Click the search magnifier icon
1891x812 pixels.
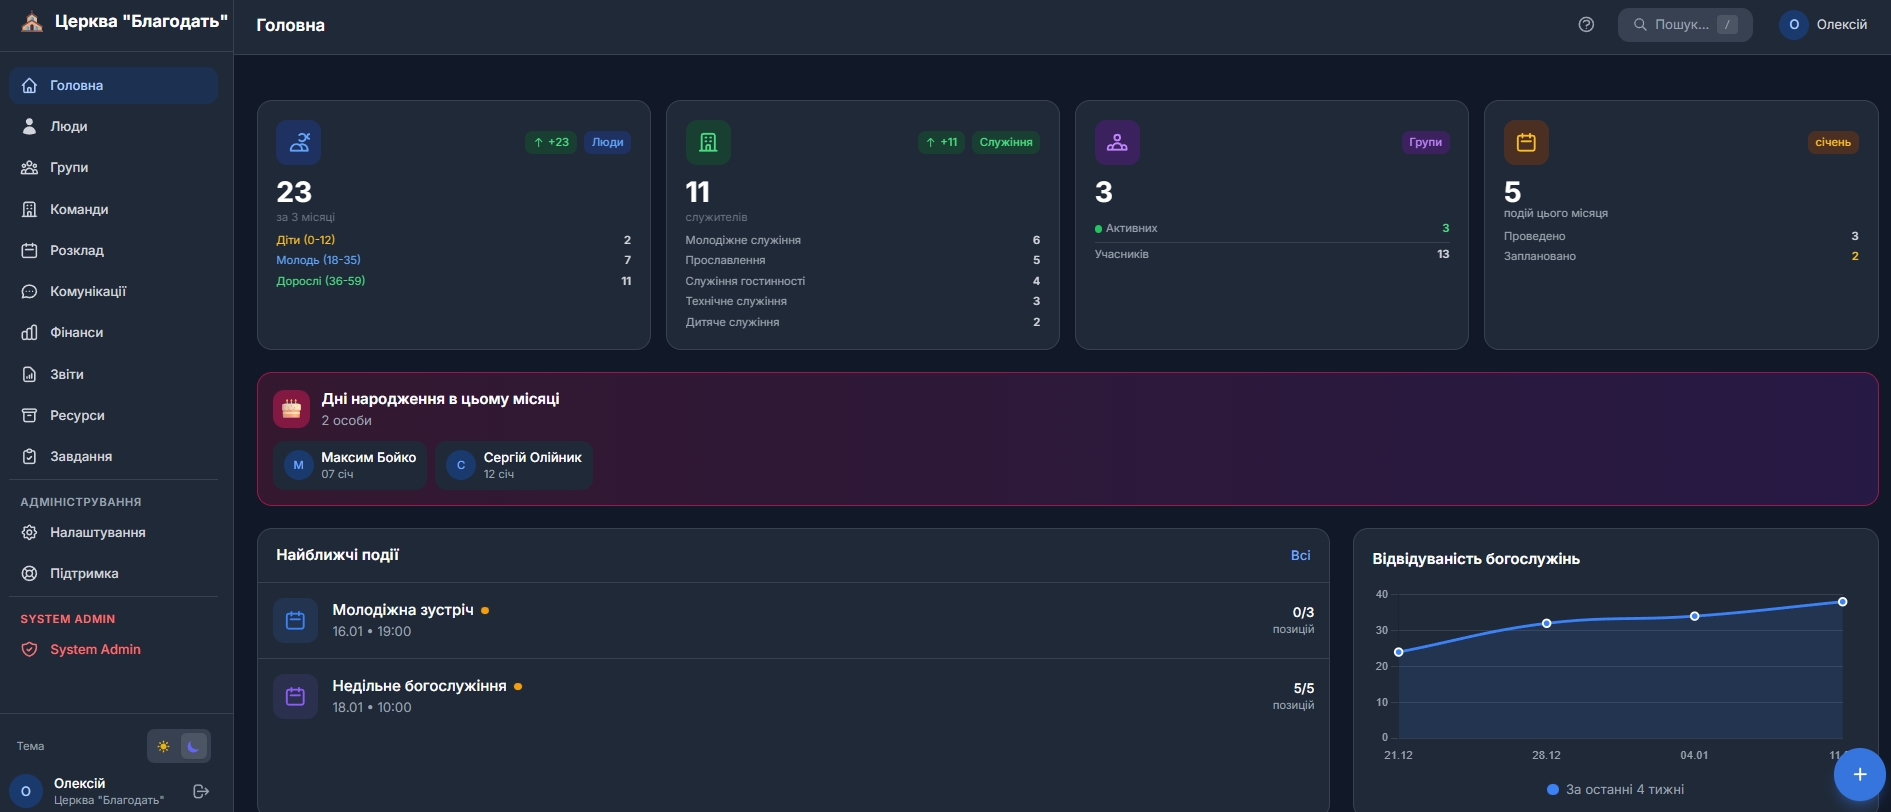pyautogui.click(x=1640, y=25)
